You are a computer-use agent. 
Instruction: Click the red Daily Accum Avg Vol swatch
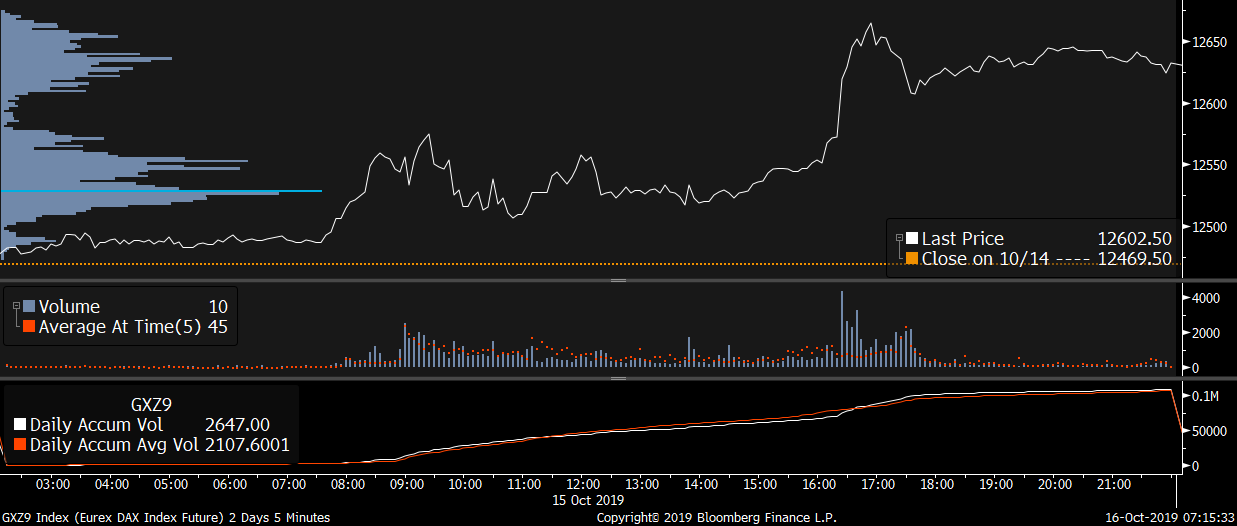click(x=21, y=445)
